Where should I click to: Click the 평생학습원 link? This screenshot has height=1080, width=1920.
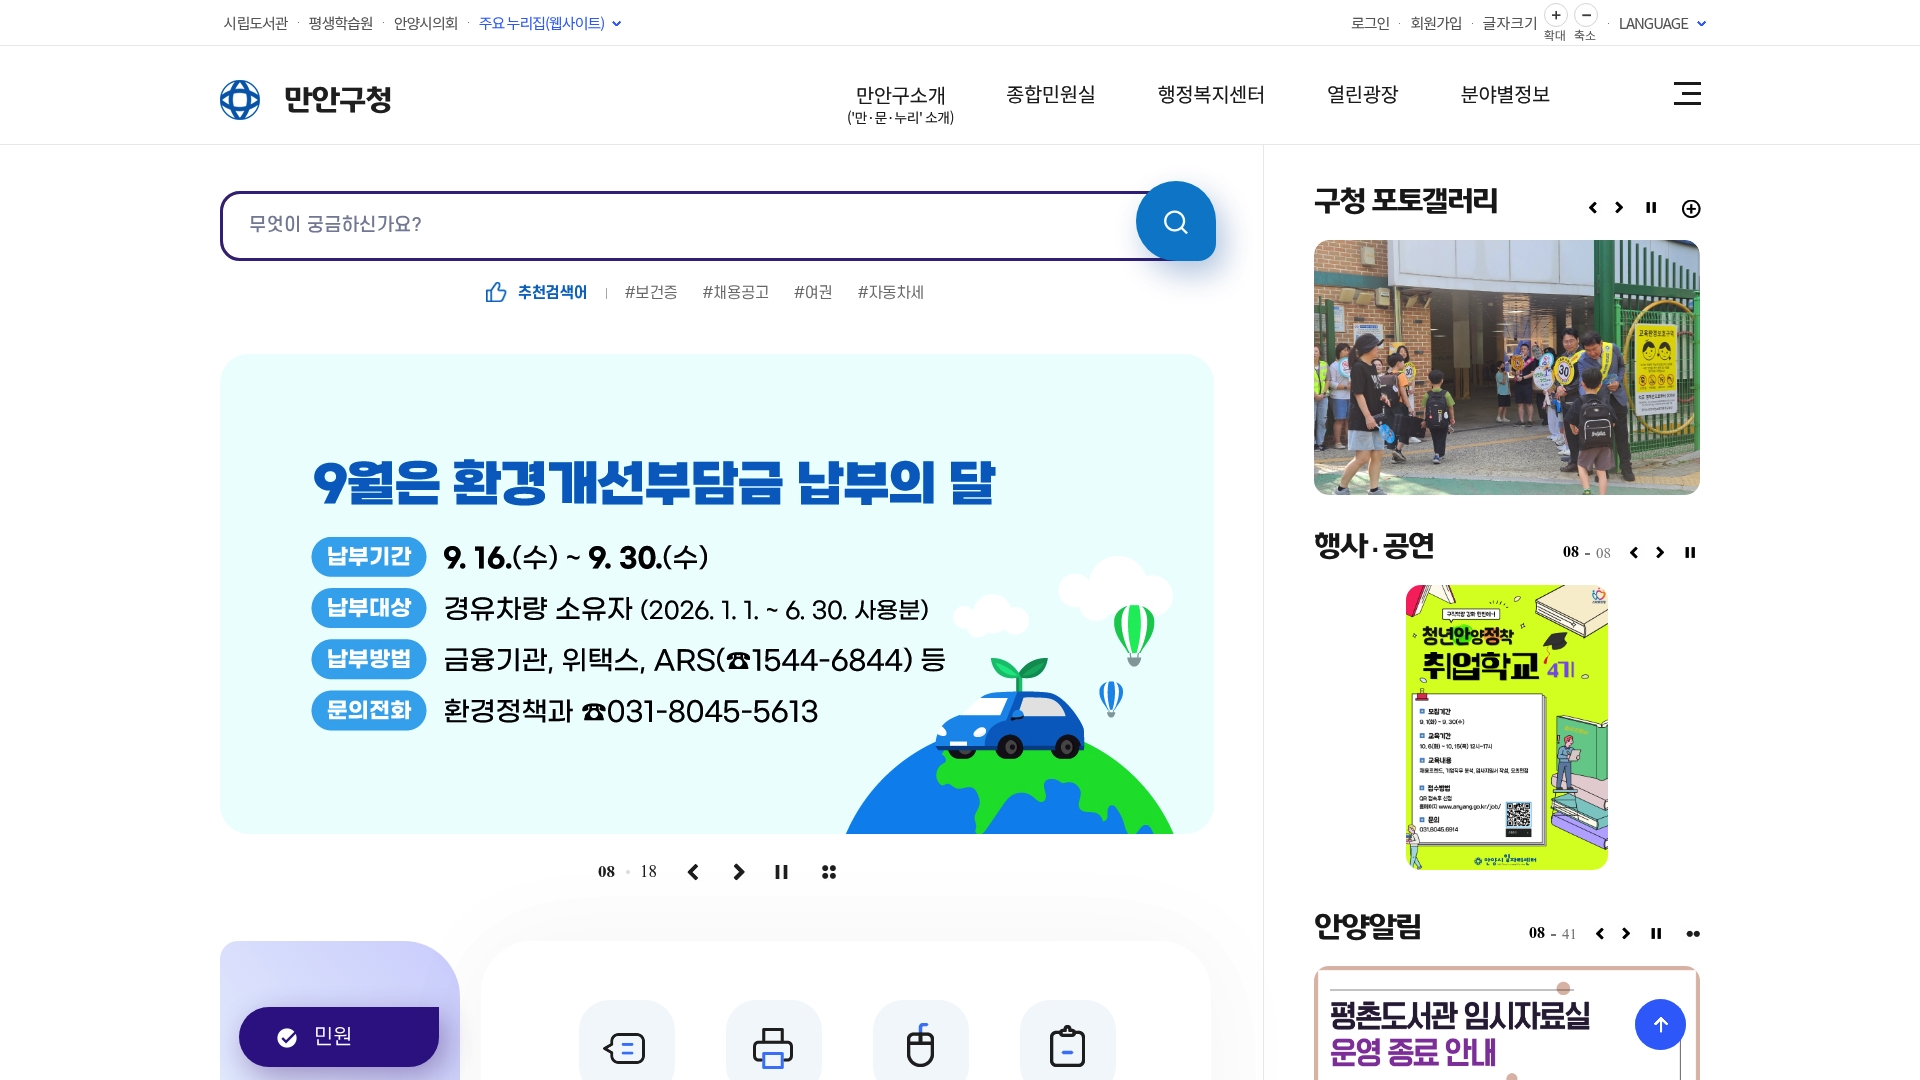coord(340,23)
